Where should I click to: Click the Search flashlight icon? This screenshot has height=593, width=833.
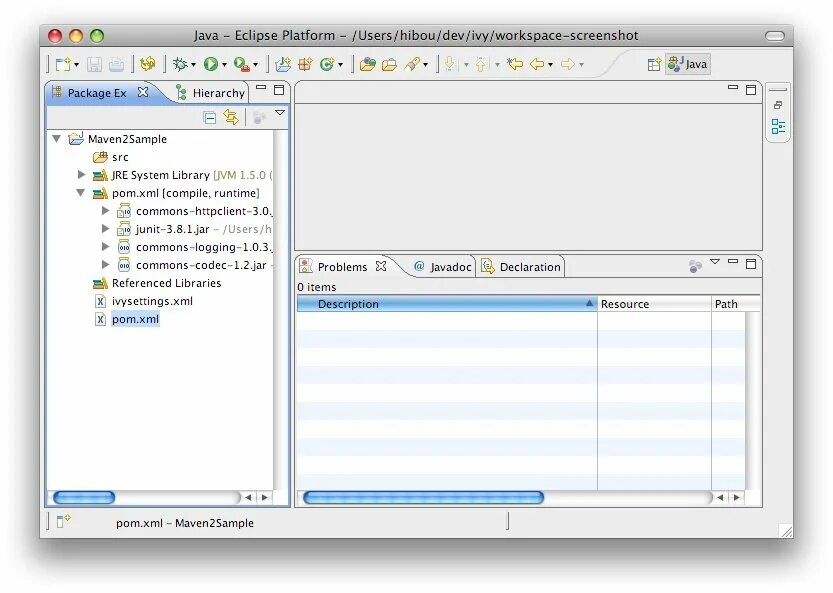pyautogui.click(x=412, y=64)
